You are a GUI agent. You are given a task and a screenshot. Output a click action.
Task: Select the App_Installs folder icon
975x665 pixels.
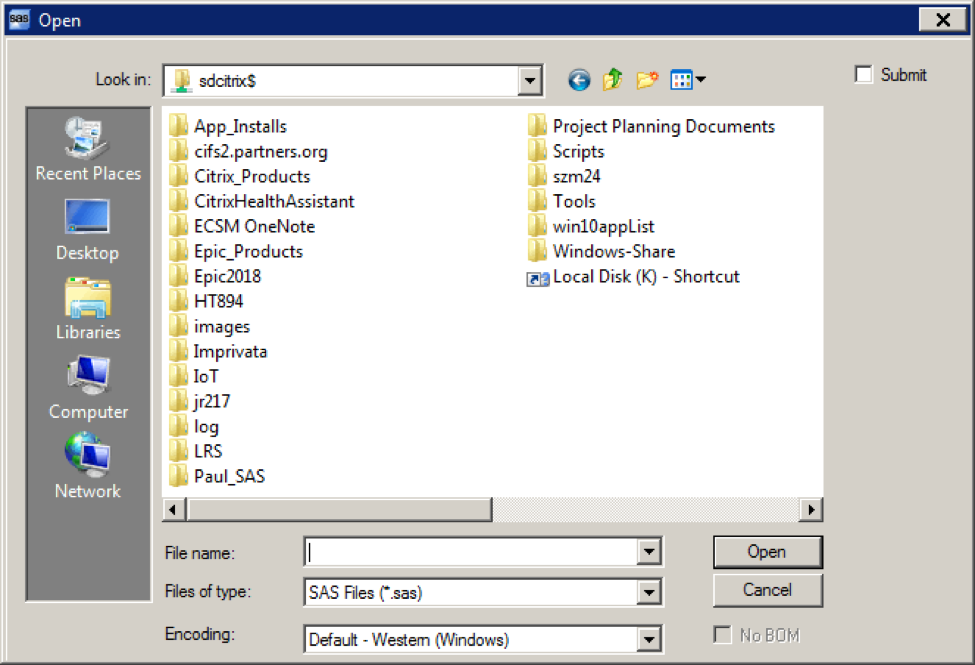point(178,126)
